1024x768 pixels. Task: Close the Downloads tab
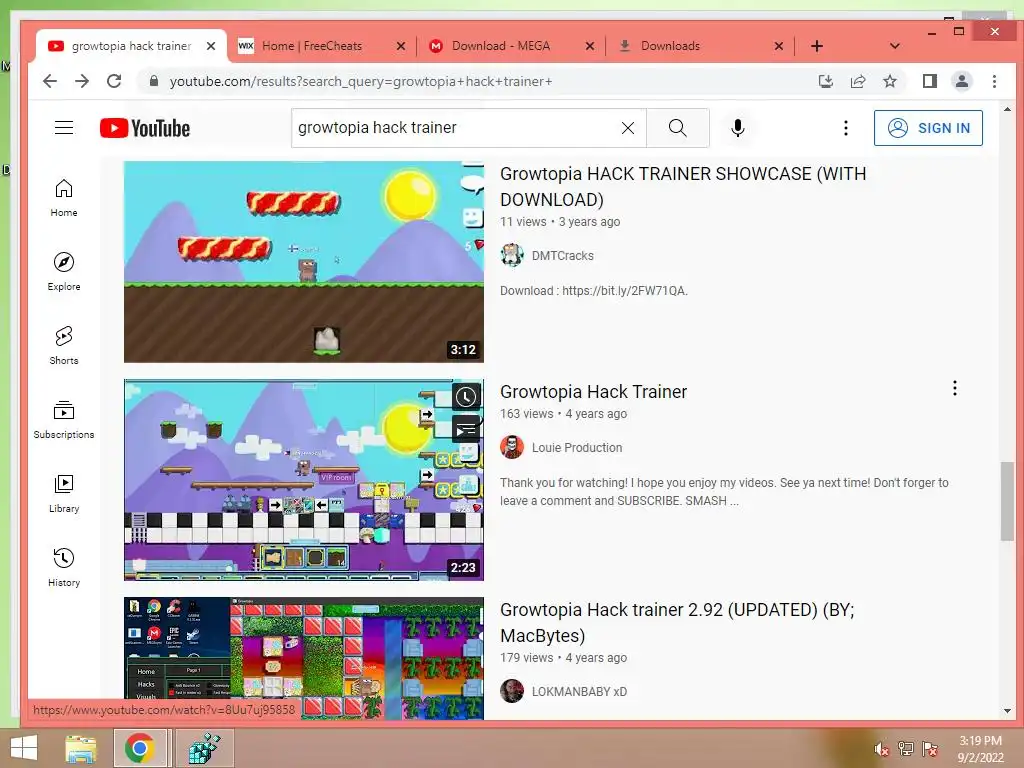click(778, 46)
